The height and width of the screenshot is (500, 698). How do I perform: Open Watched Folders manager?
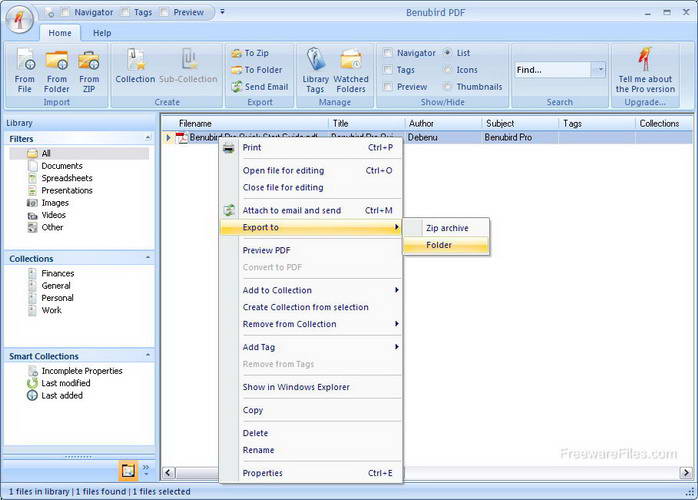coord(351,71)
